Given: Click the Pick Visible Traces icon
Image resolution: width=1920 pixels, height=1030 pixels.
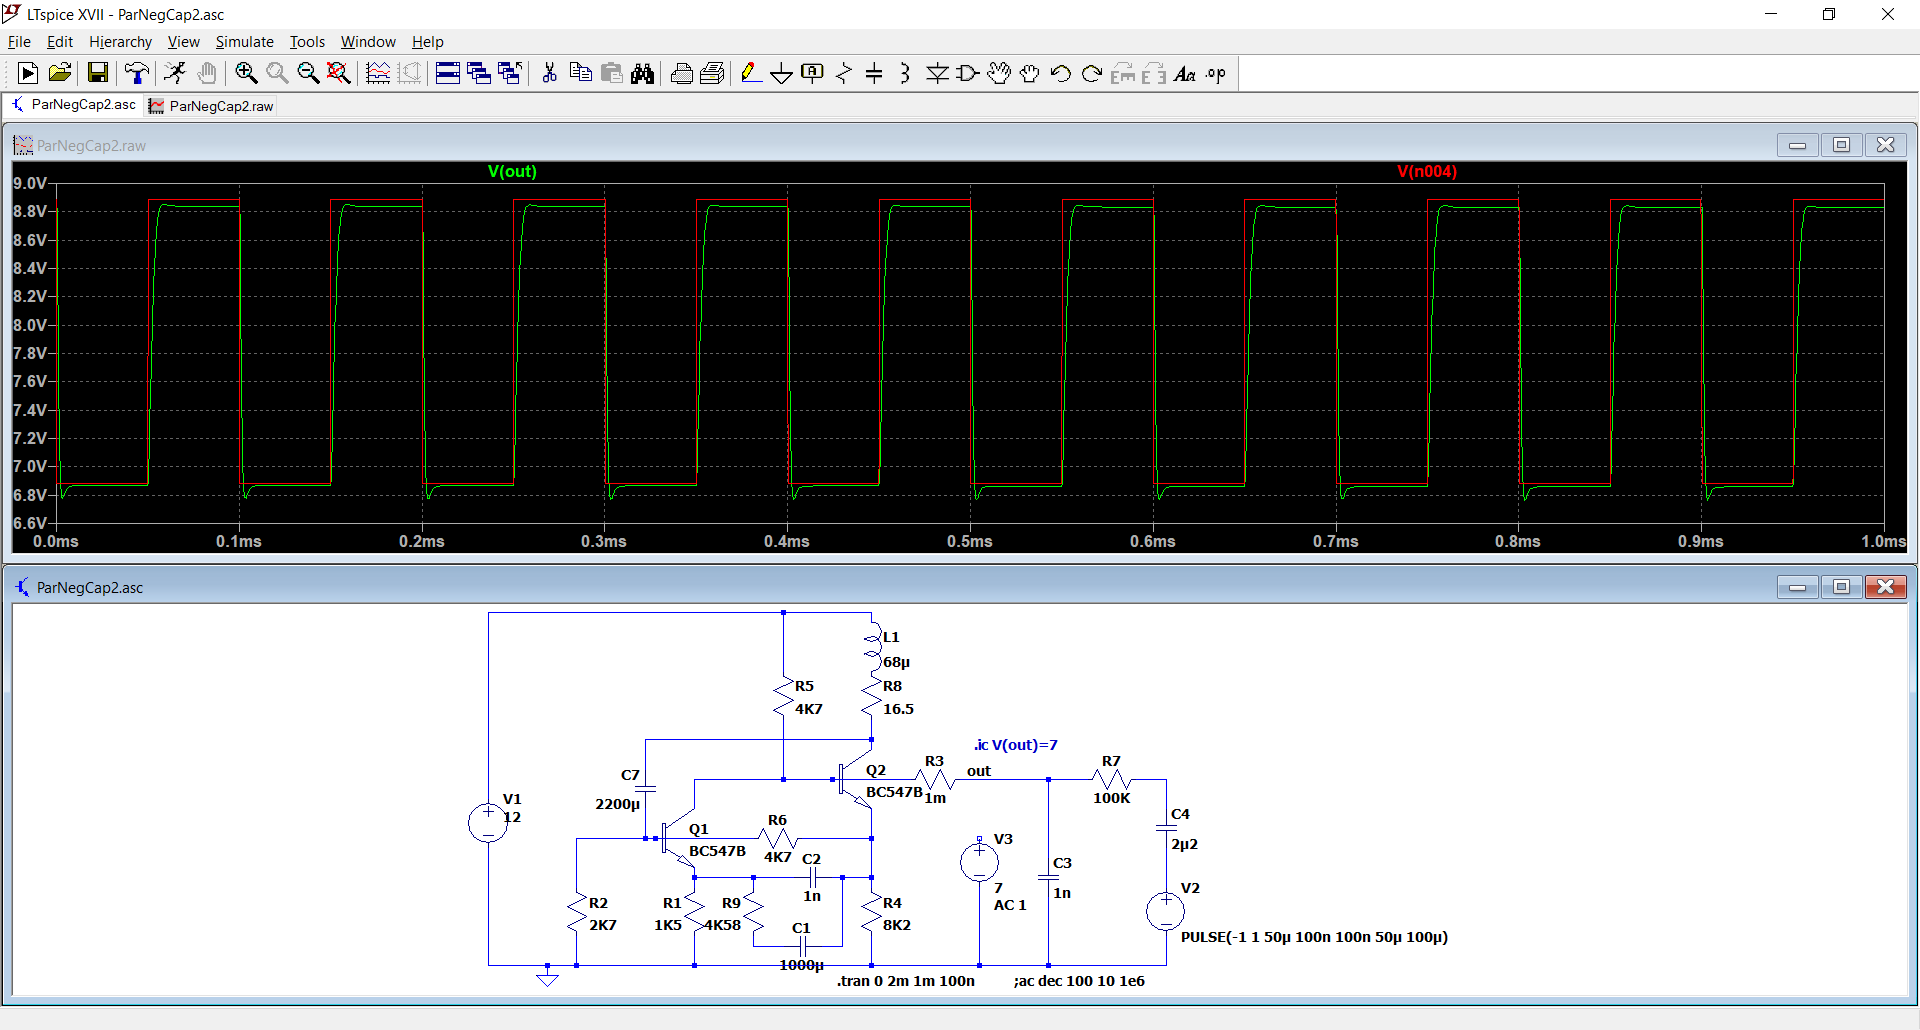Looking at the screenshot, I should click(378, 73).
